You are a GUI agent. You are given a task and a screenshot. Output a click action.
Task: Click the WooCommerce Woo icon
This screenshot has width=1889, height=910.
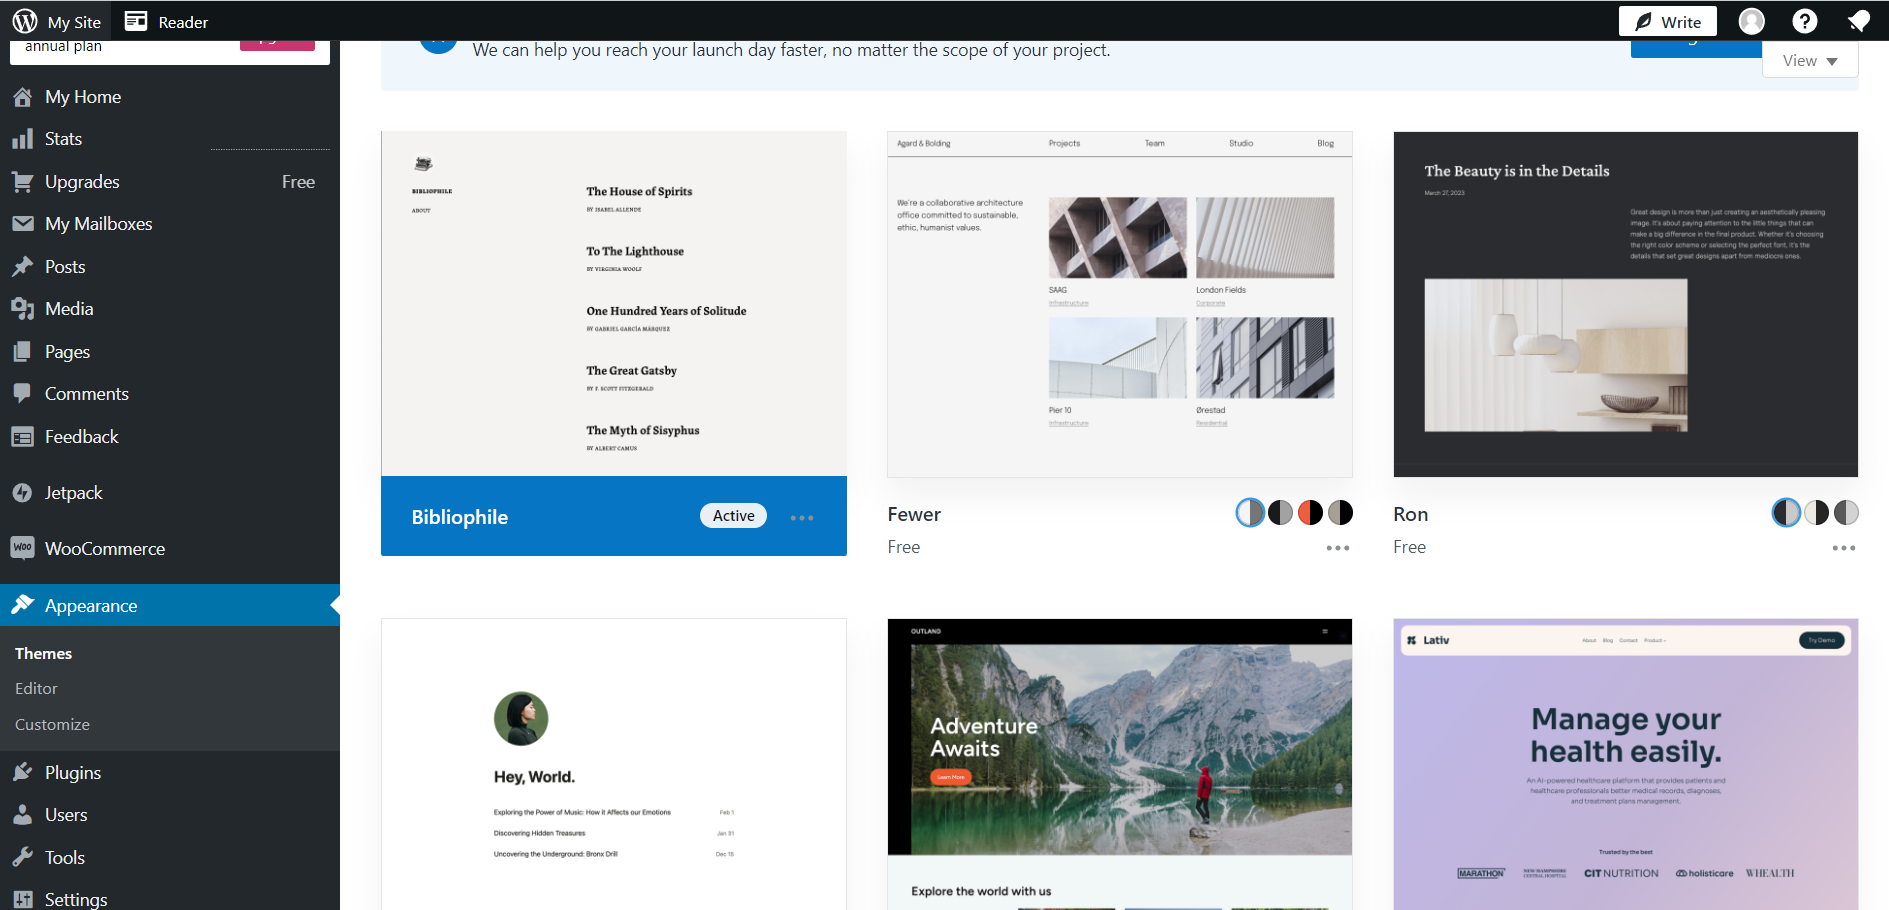[22, 548]
